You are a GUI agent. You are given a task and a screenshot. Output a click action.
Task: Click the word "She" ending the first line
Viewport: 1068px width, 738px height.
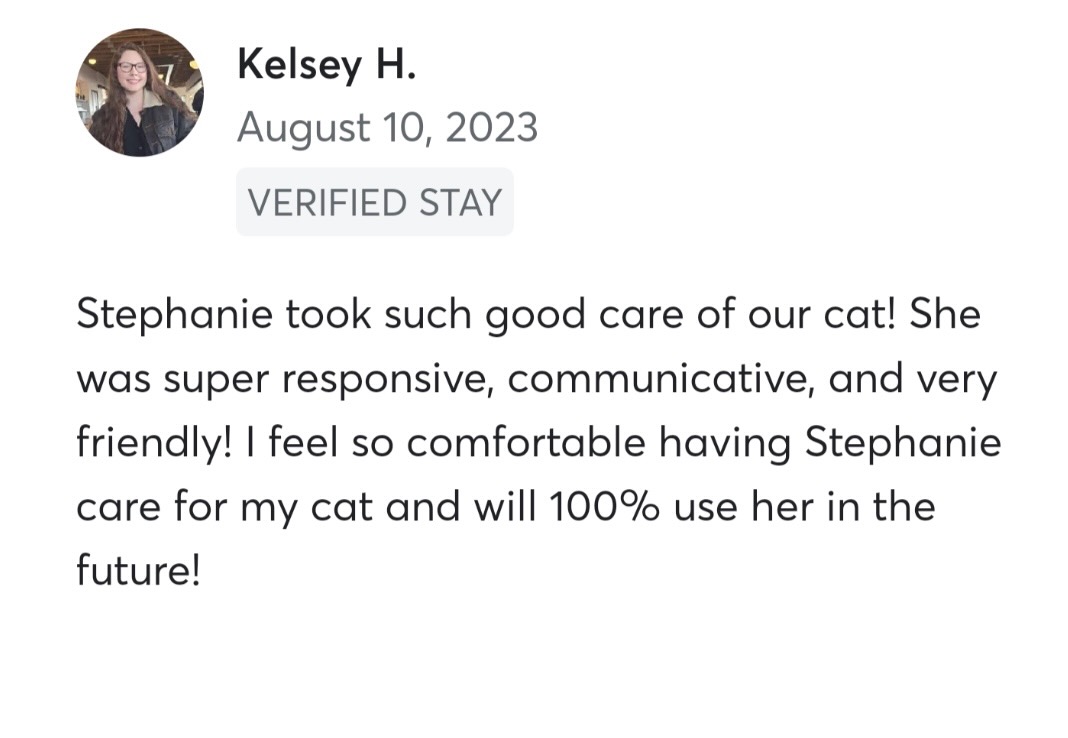click(x=945, y=316)
